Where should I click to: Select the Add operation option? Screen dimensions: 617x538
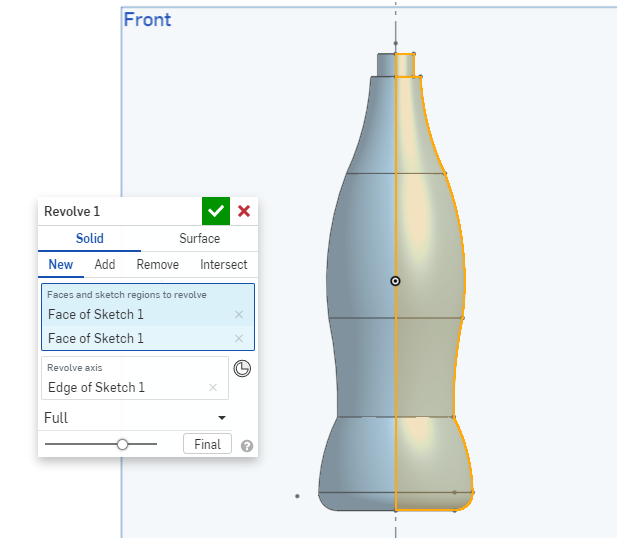[x=105, y=264]
